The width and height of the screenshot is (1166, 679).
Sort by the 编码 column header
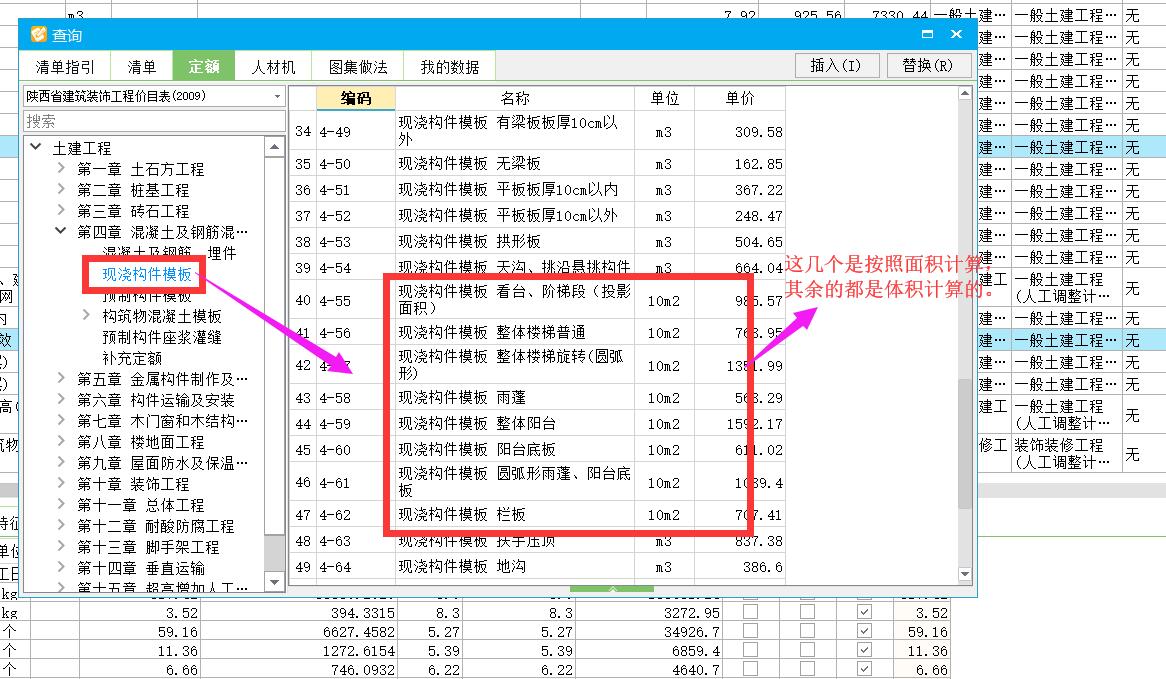pos(355,98)
